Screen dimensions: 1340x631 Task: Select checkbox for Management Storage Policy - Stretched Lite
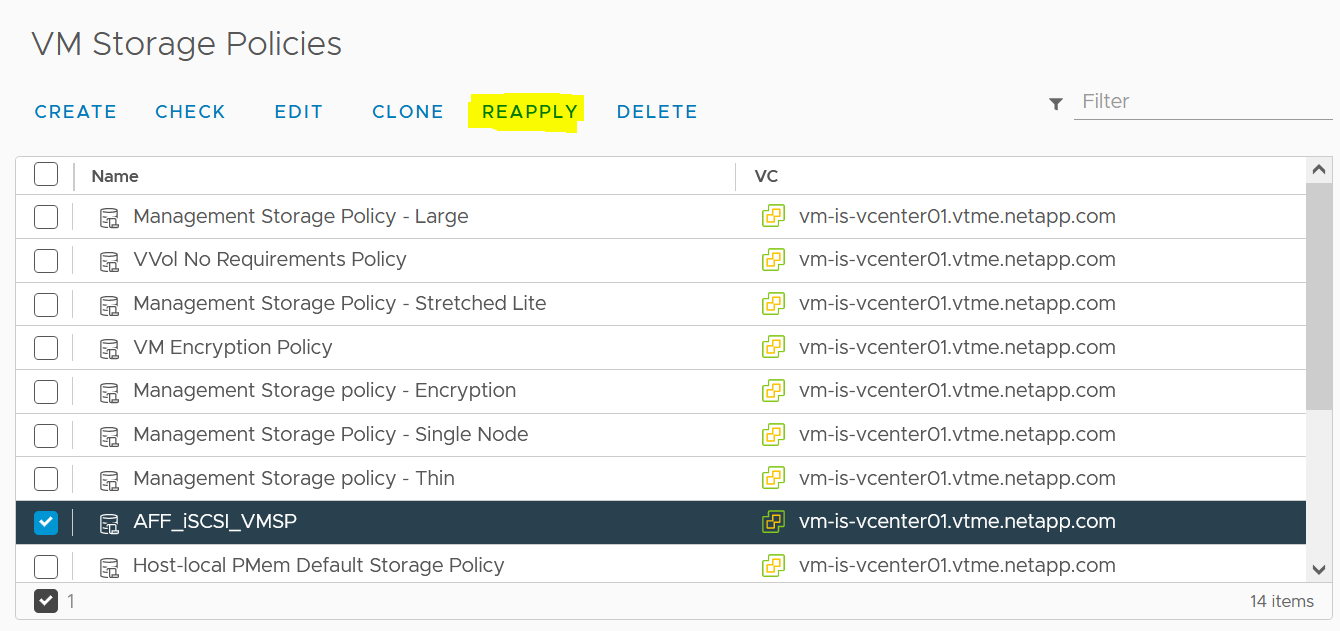tap(46, 304)
